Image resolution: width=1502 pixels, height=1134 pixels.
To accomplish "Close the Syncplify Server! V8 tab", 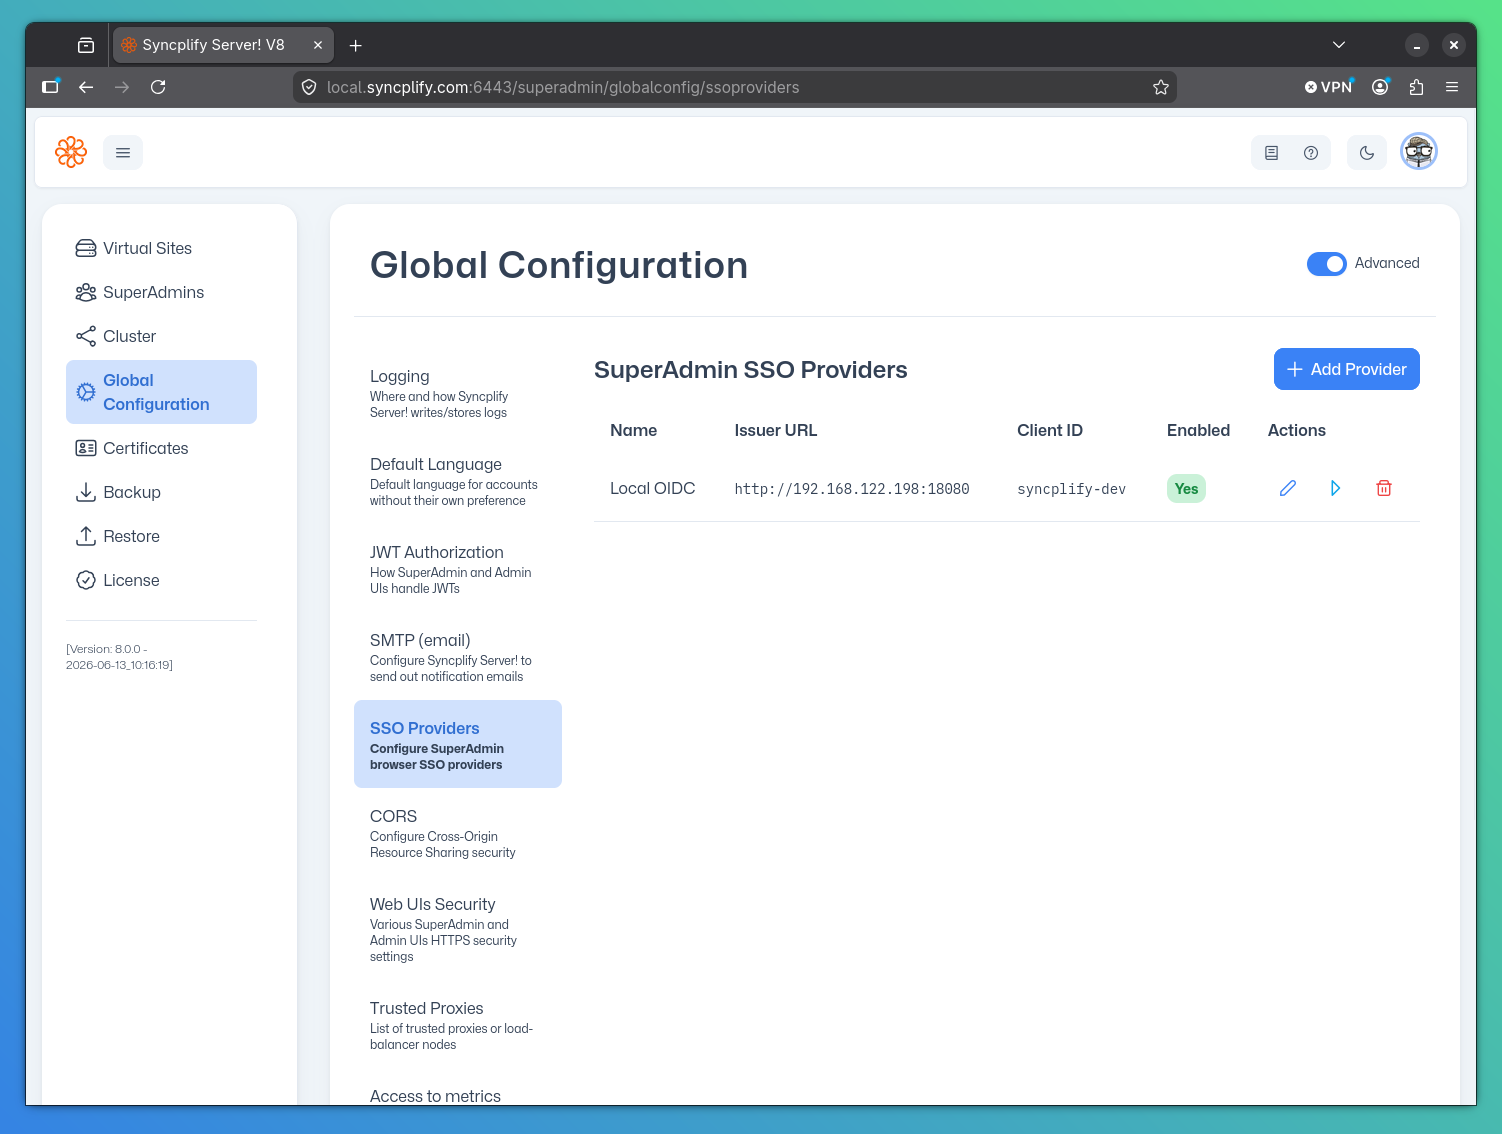I will click(318, 45).
